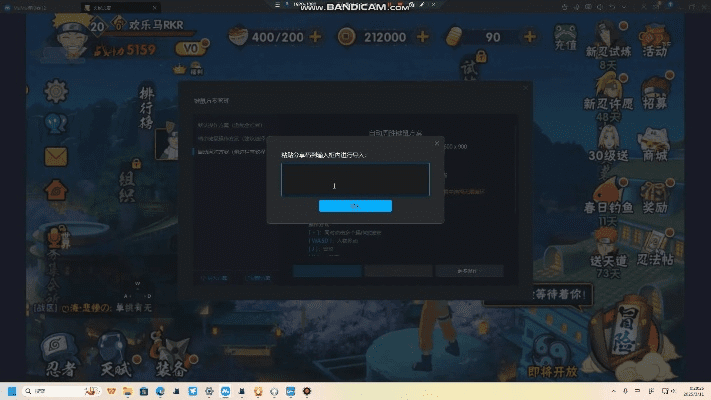Image resolution: width=711 pixels, height=400 pixels.
Task: Open the 充值 recharge icon
Action: click(565, 38)
